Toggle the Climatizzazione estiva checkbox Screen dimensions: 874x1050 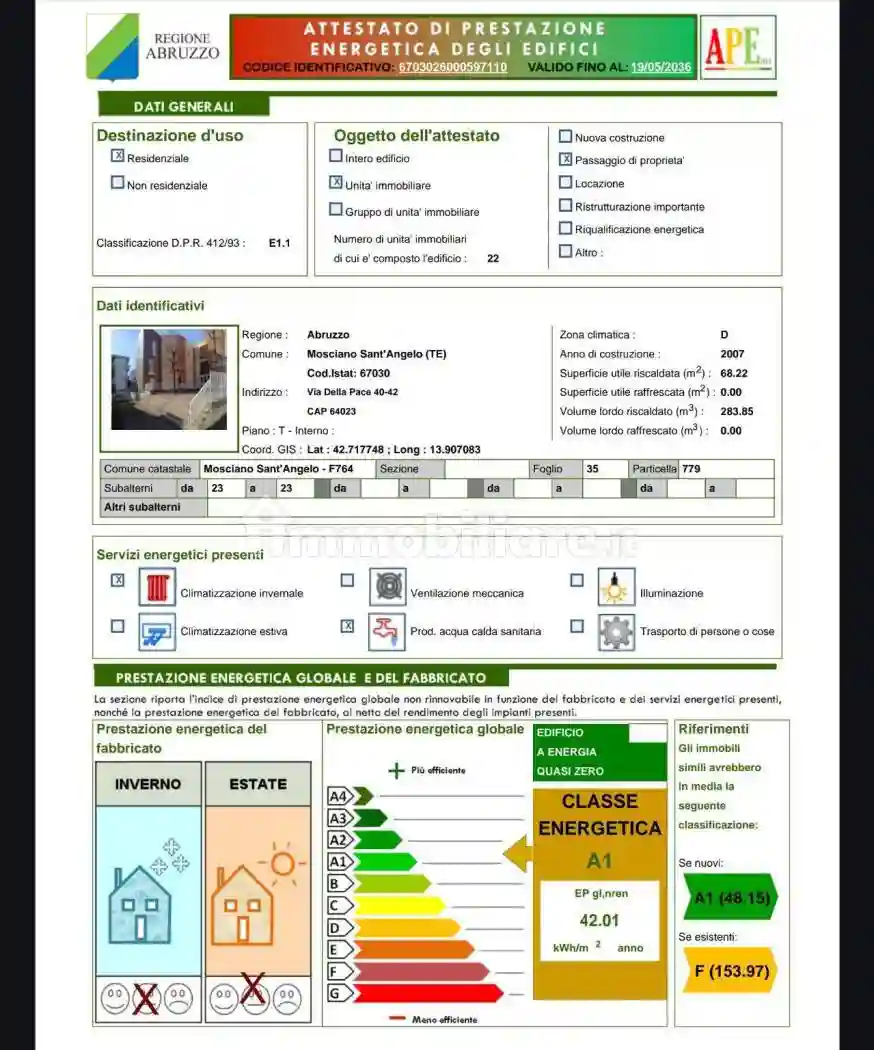pos(118,626)
